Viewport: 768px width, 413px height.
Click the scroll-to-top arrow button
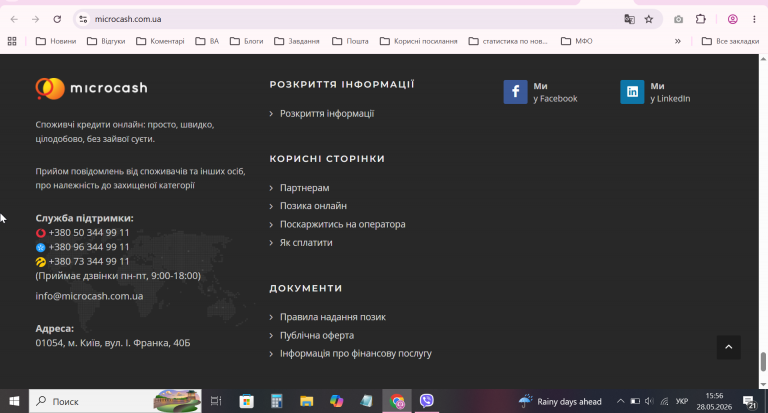(x=728, y=347)
